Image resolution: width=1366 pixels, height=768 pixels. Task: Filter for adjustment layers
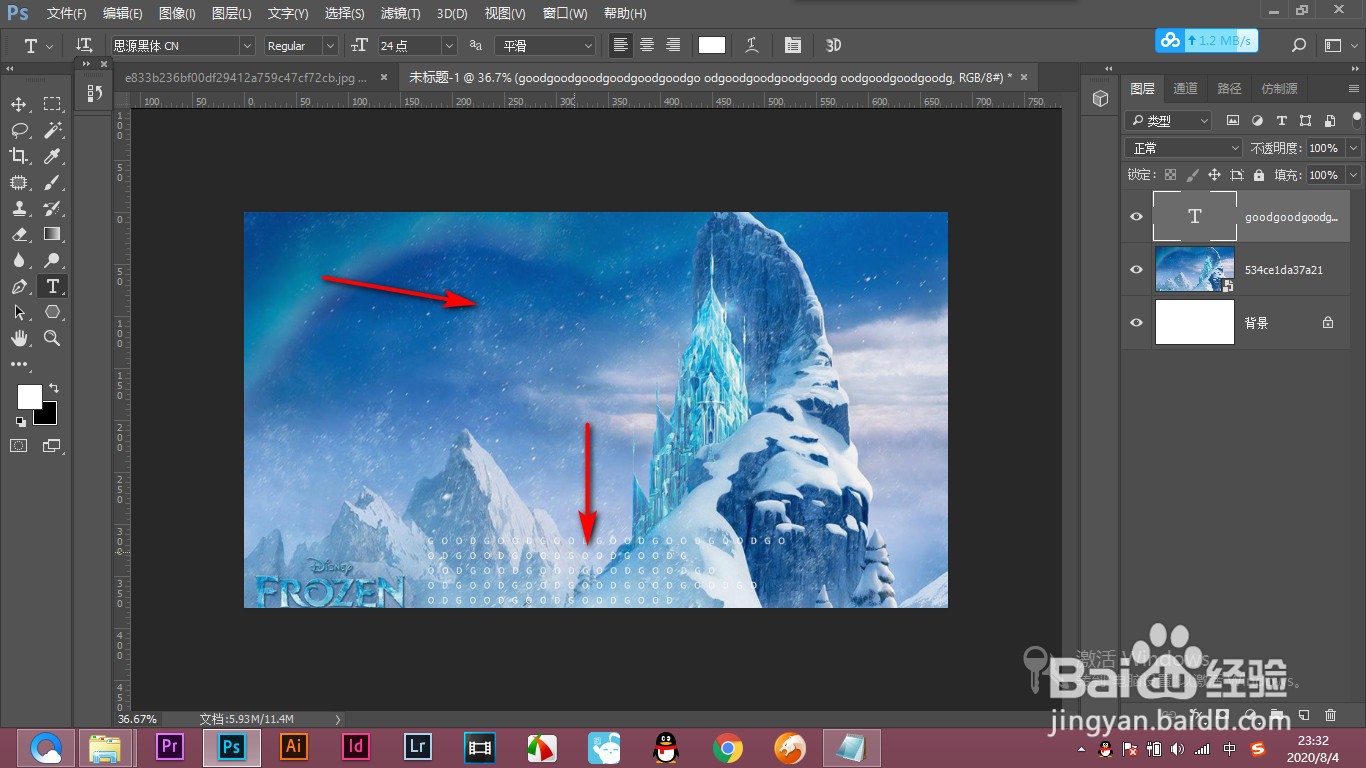1257,120
